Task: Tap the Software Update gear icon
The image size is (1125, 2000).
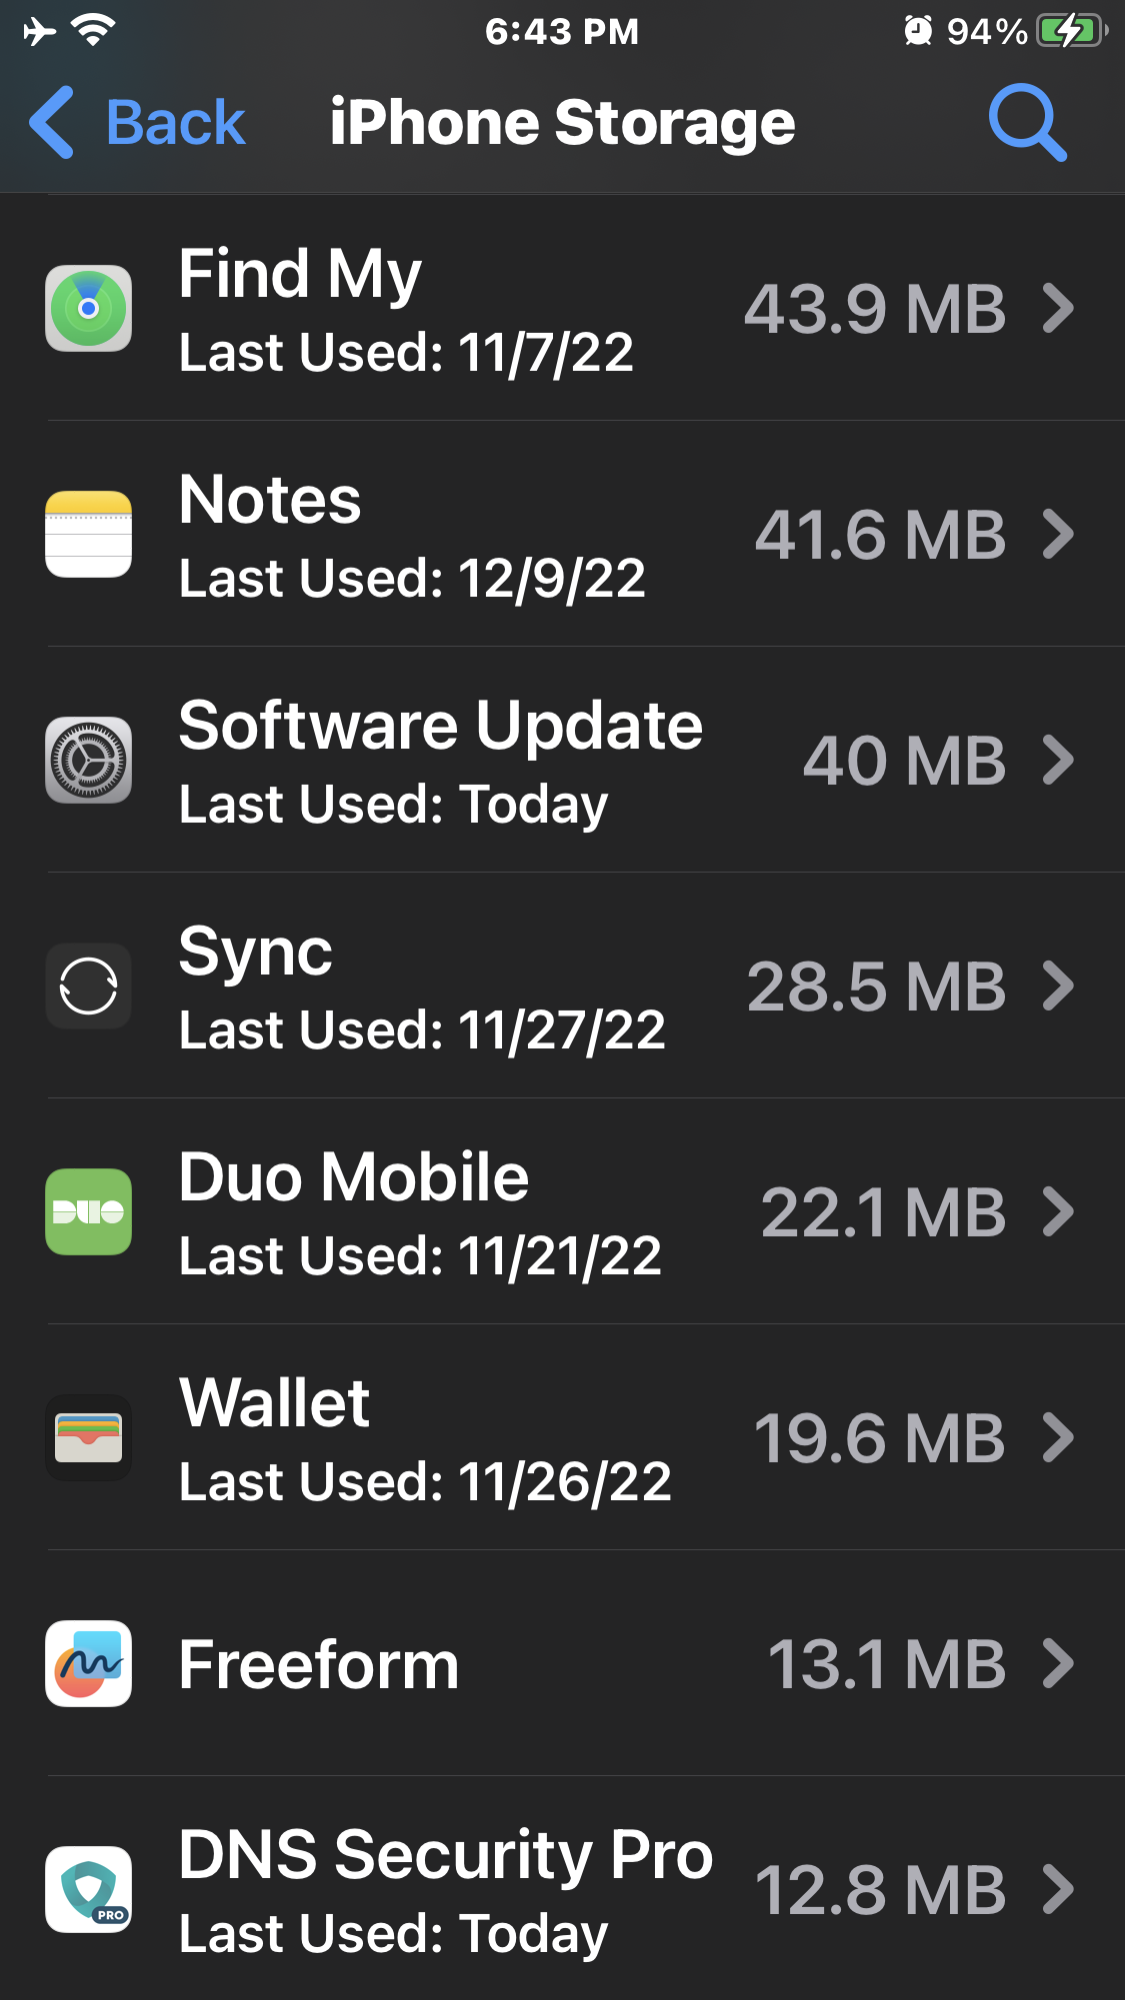Action: (x=88, y=760)
